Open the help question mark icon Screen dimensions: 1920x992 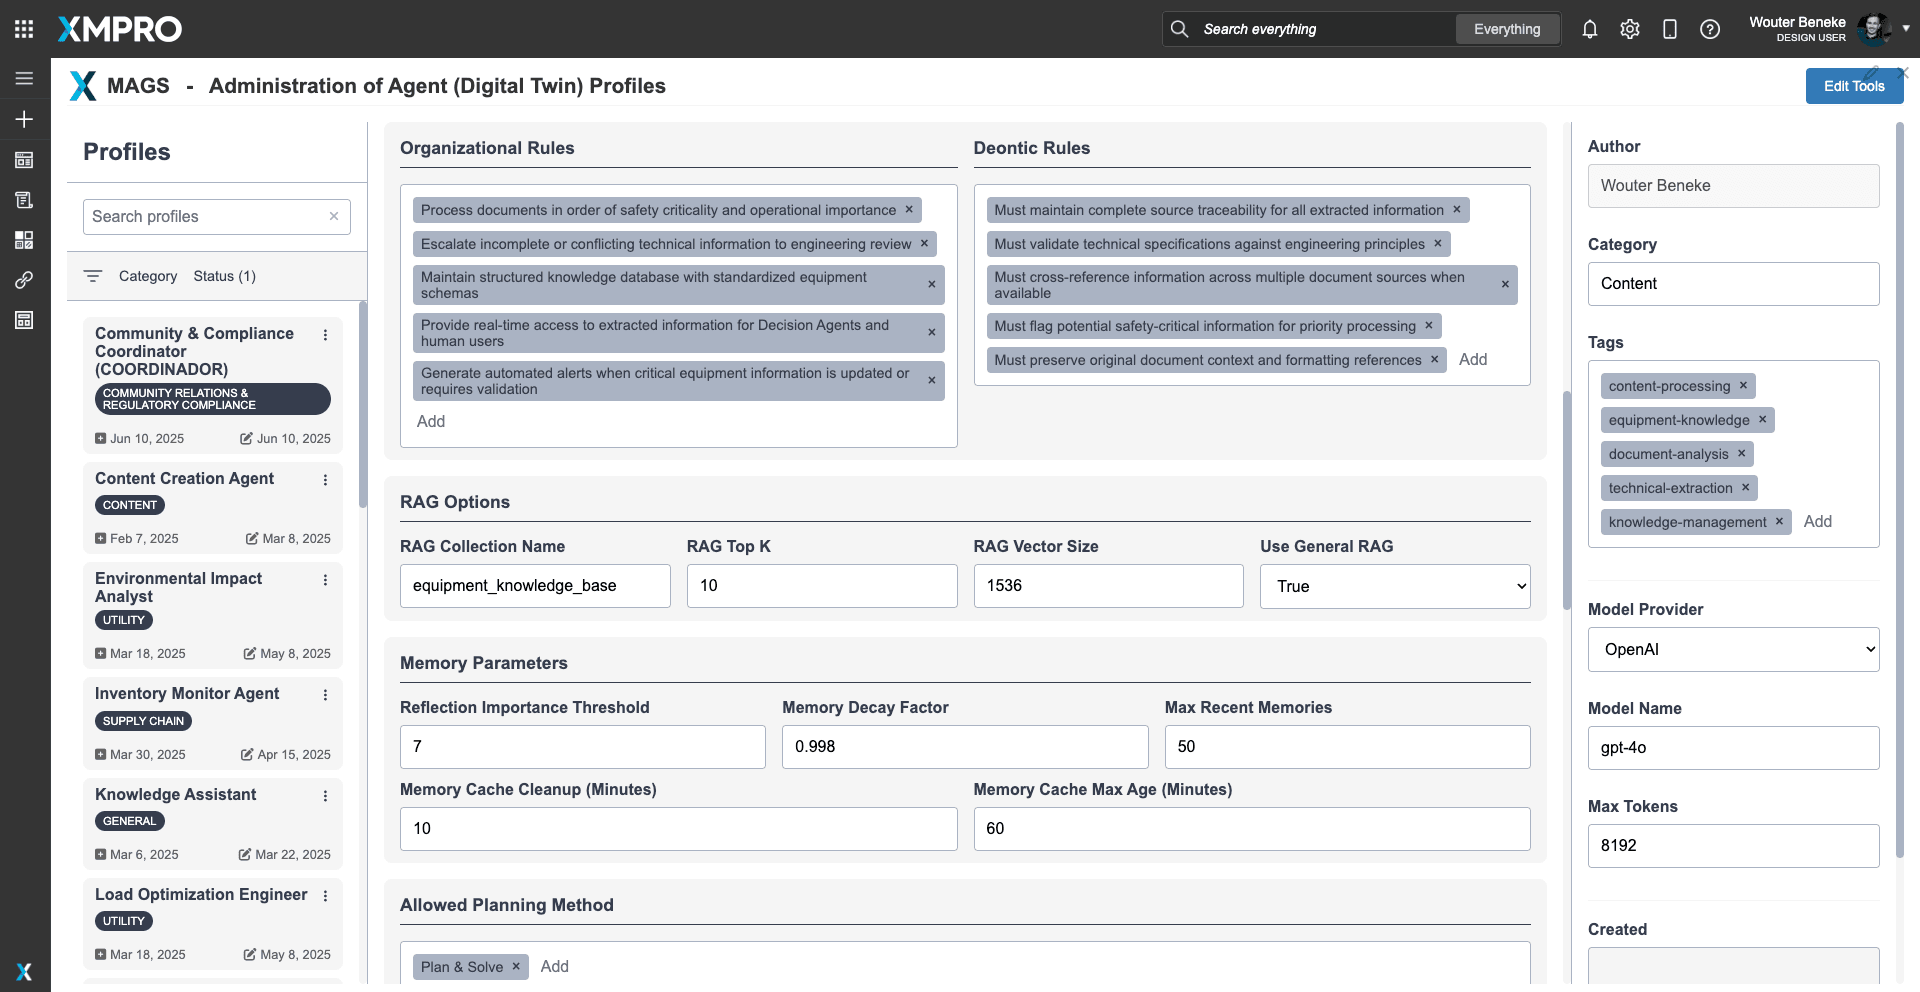(x=1709, y=29)
